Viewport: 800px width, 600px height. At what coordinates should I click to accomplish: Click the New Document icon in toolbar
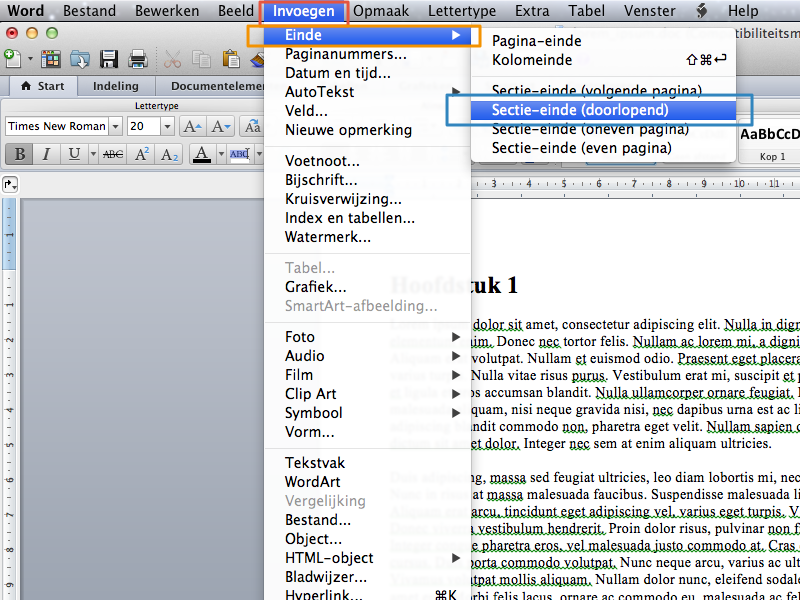[12, 59]
